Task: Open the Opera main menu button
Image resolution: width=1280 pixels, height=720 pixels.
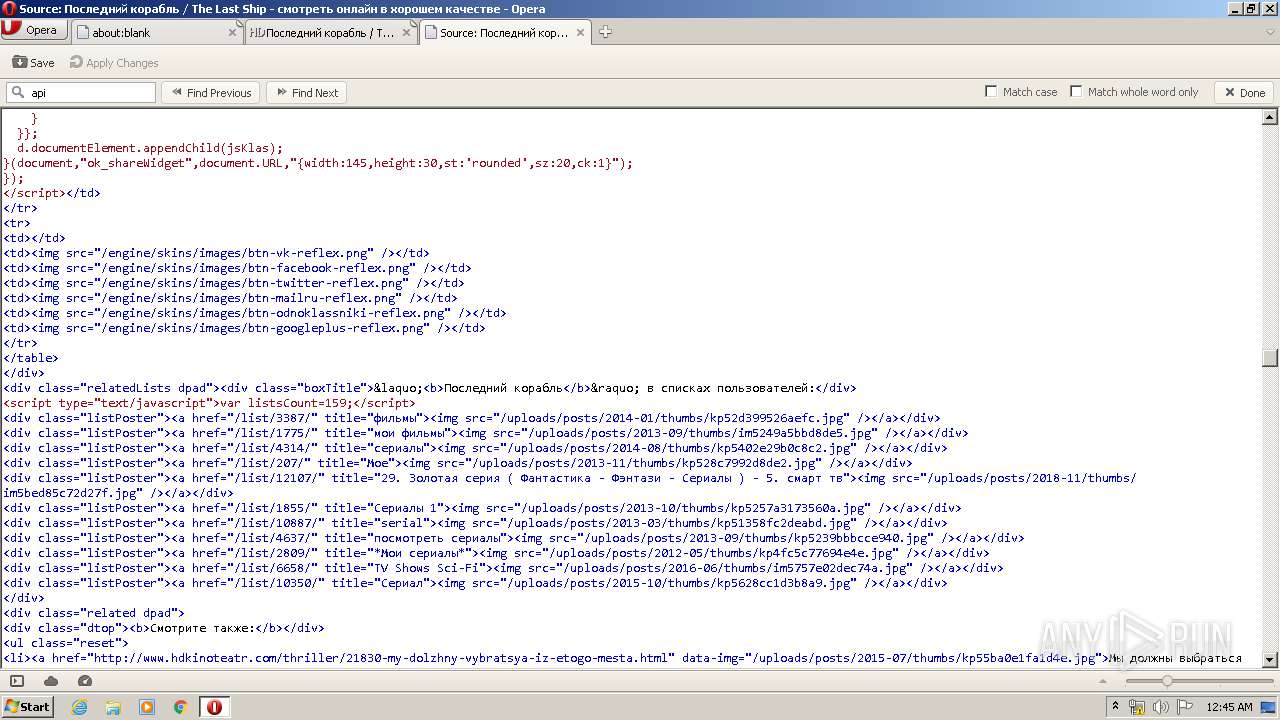Action: pos(32,30)
